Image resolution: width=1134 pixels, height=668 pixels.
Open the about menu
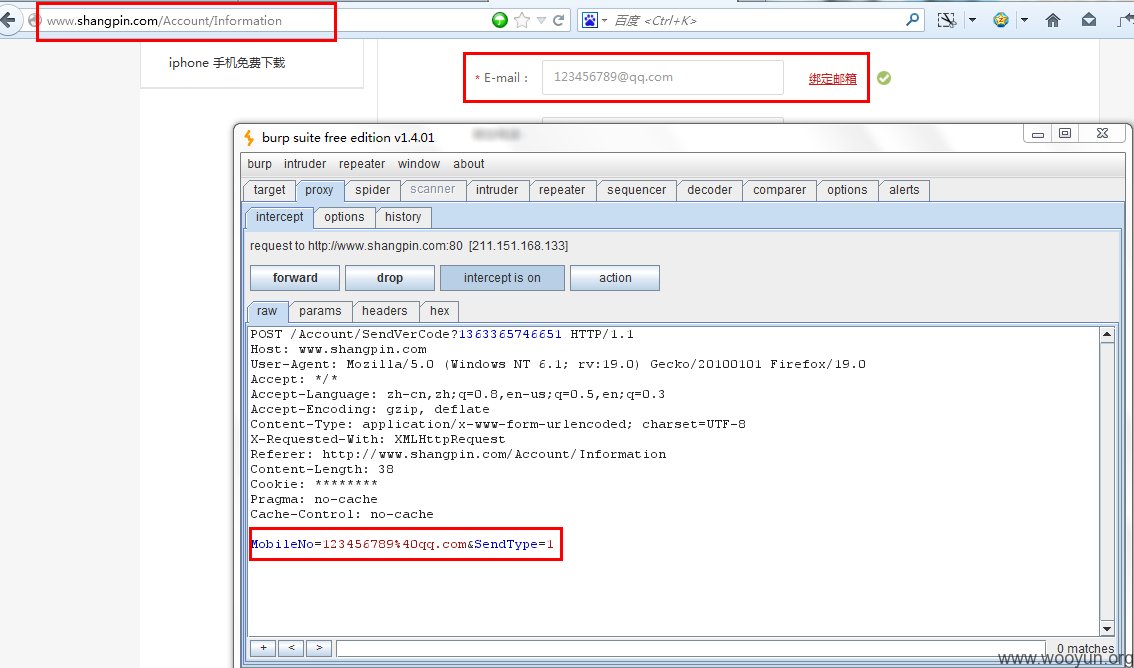pos(469,164)
